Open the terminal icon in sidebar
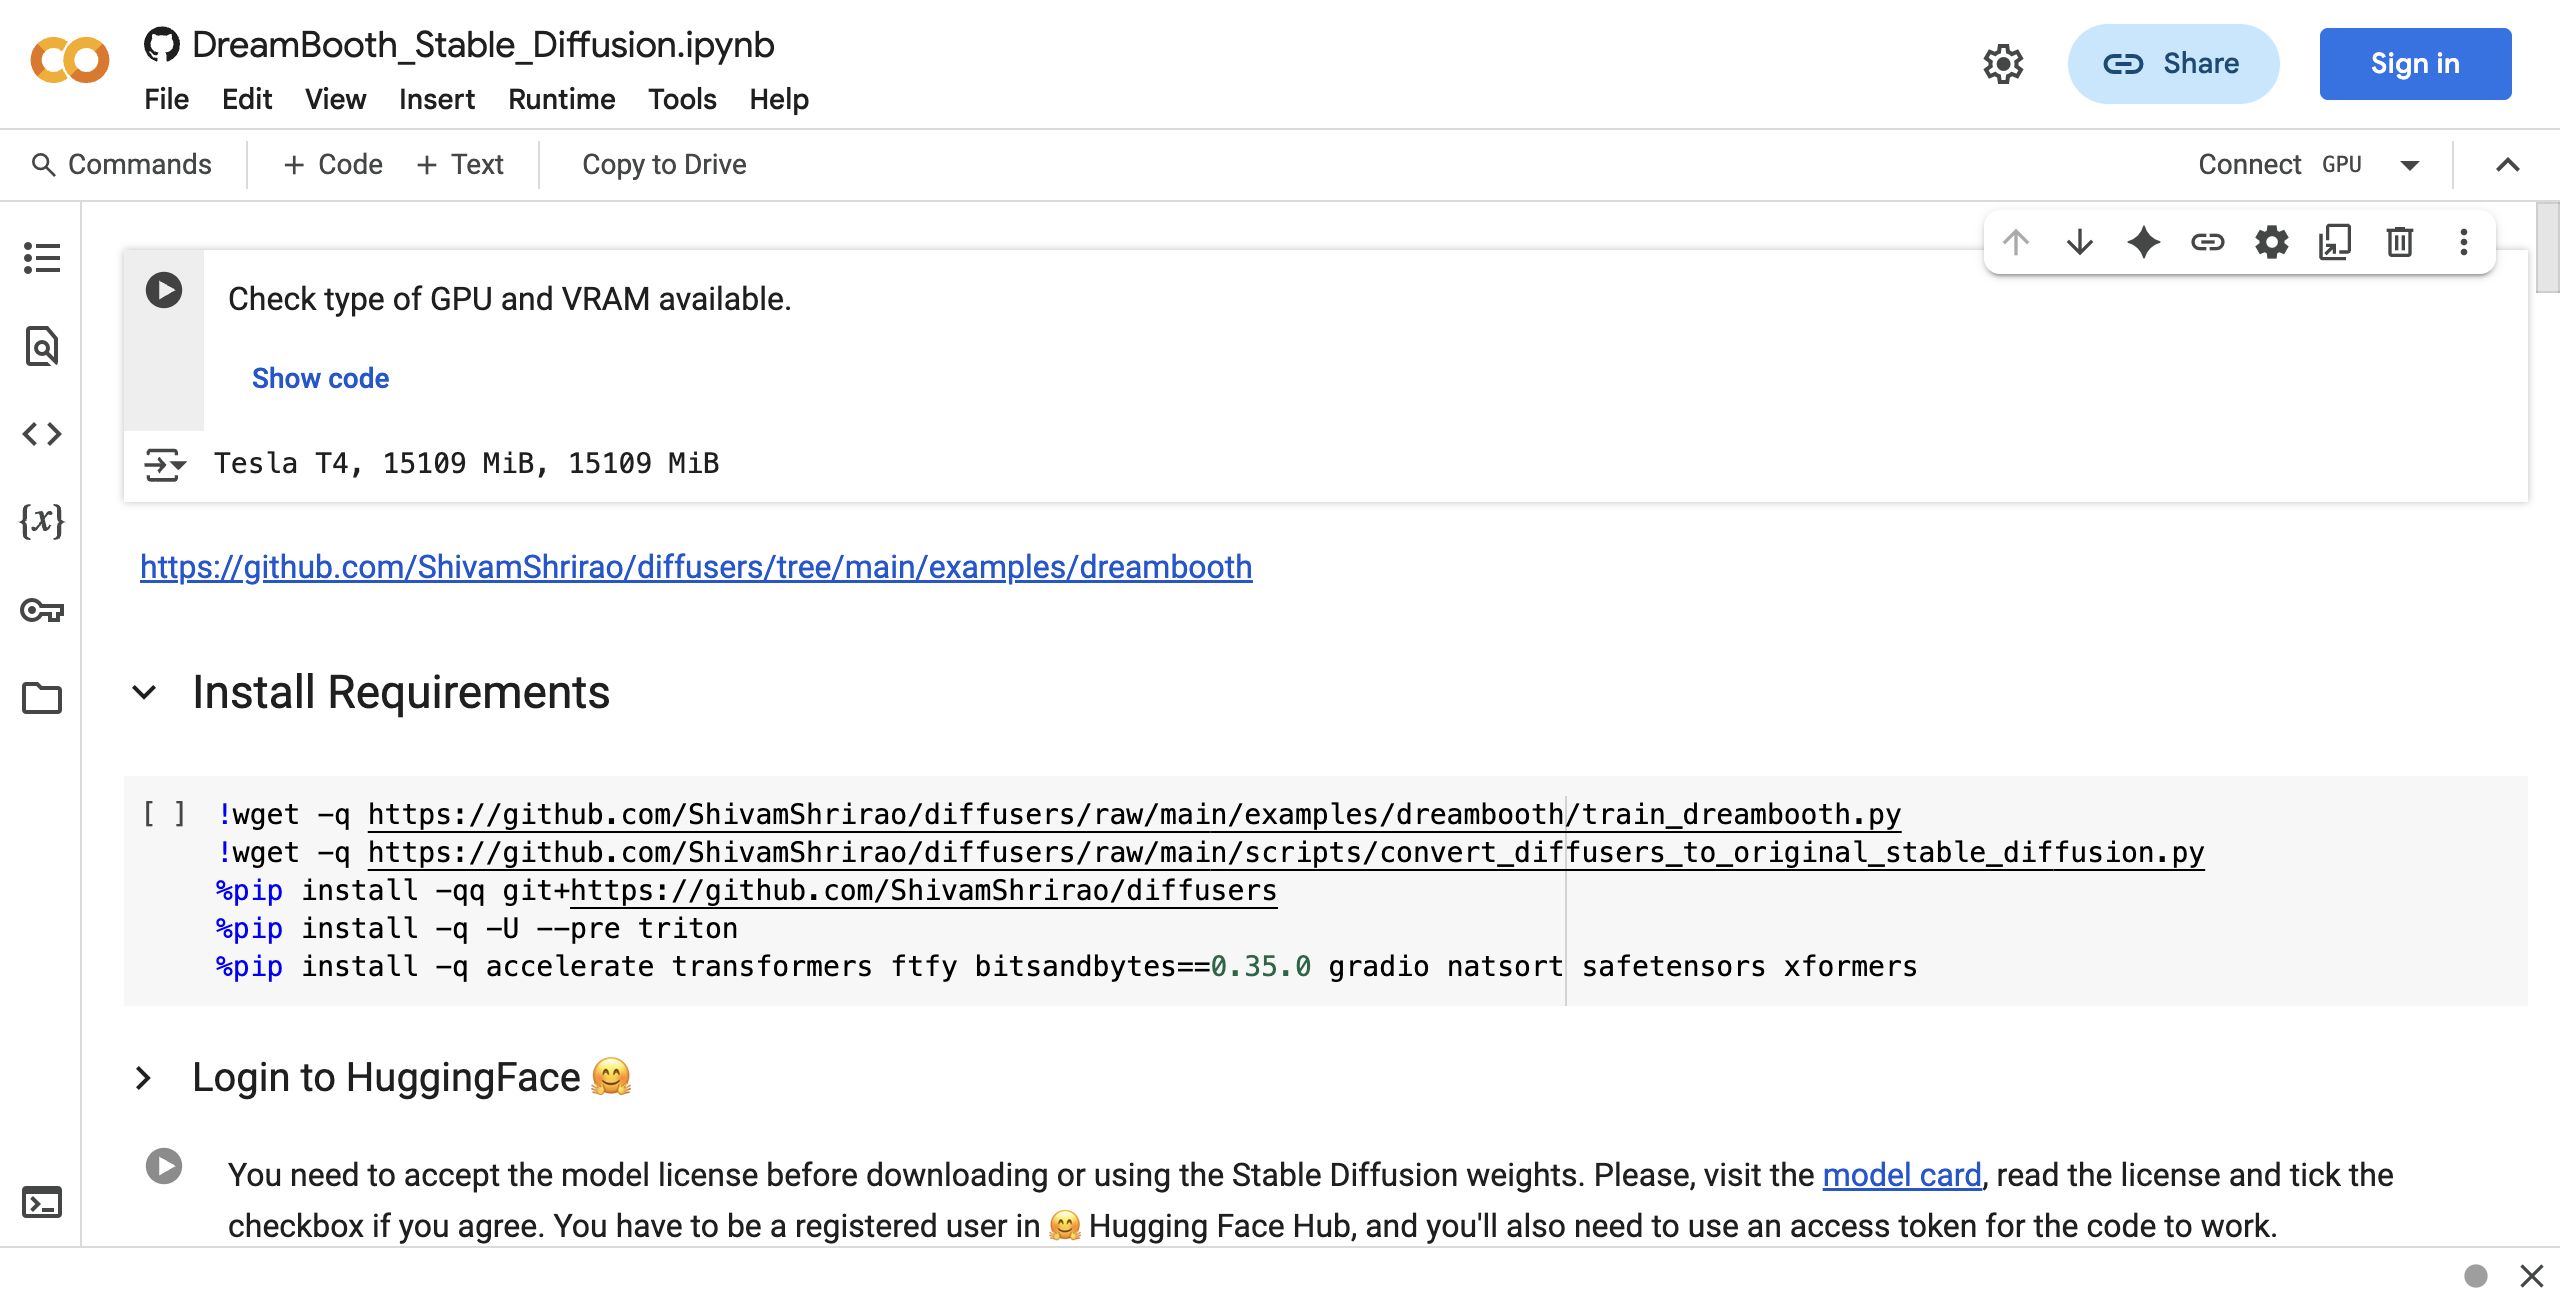Image resolution: width=2560 pixels, height=1304 pixels. coord(42,1201)
